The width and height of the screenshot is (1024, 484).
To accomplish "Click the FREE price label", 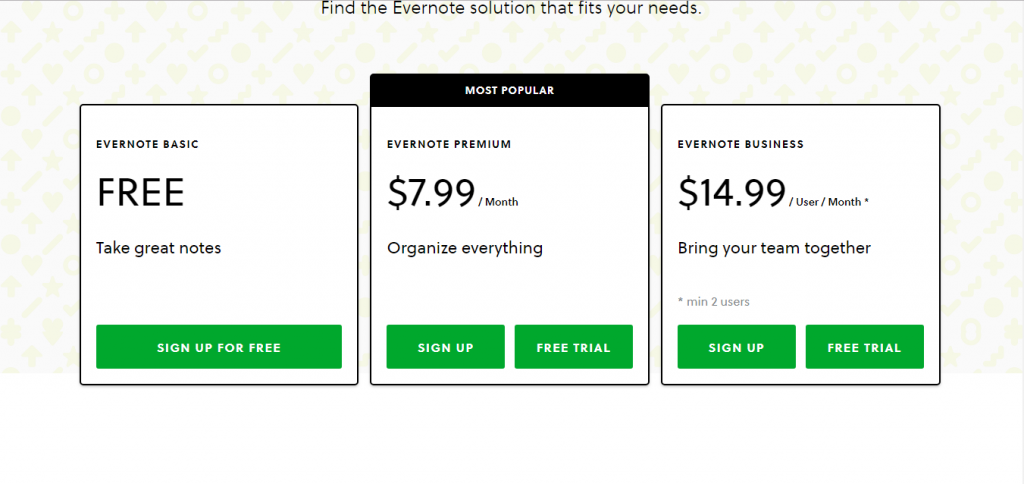I will (140, 193).
